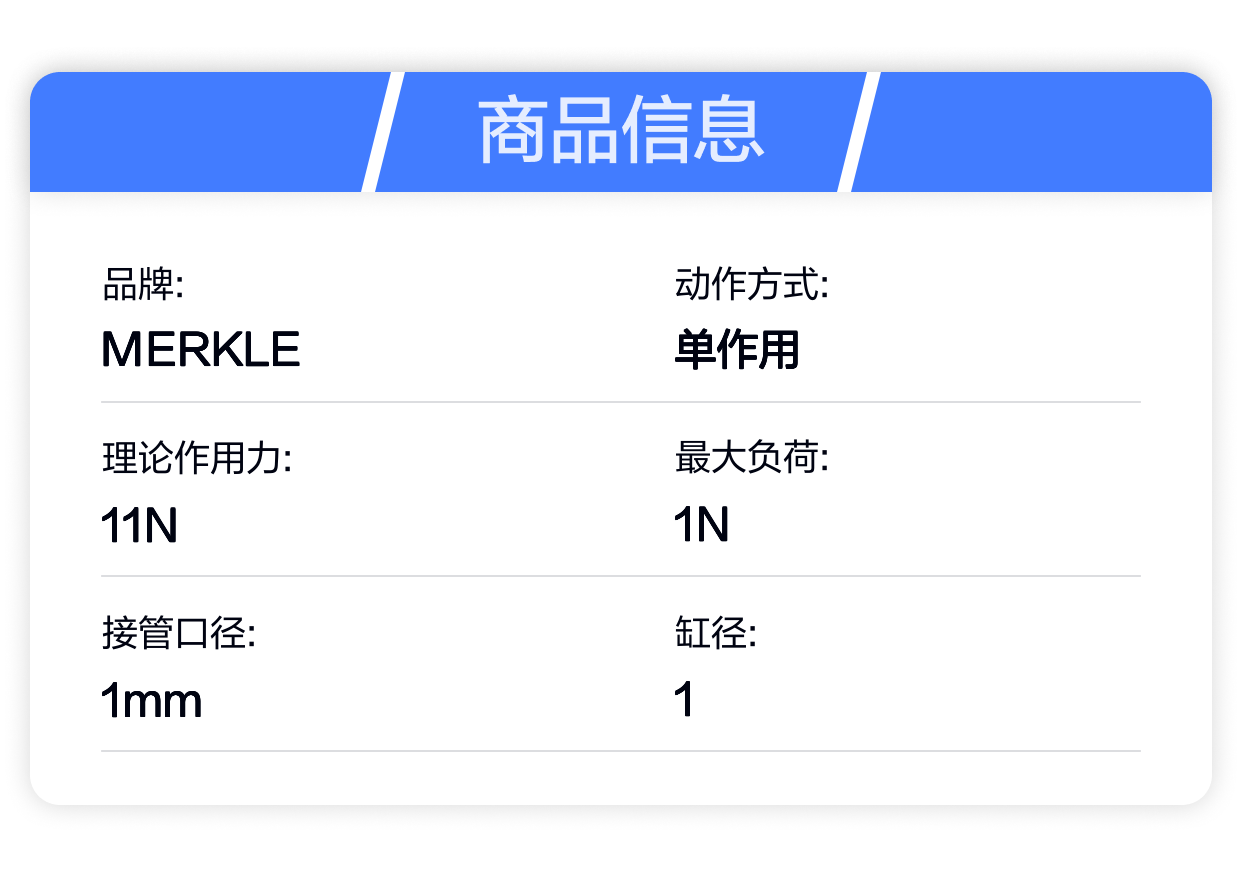
Task: Click the left white slash in the blue header
Action: coord(382,132)
